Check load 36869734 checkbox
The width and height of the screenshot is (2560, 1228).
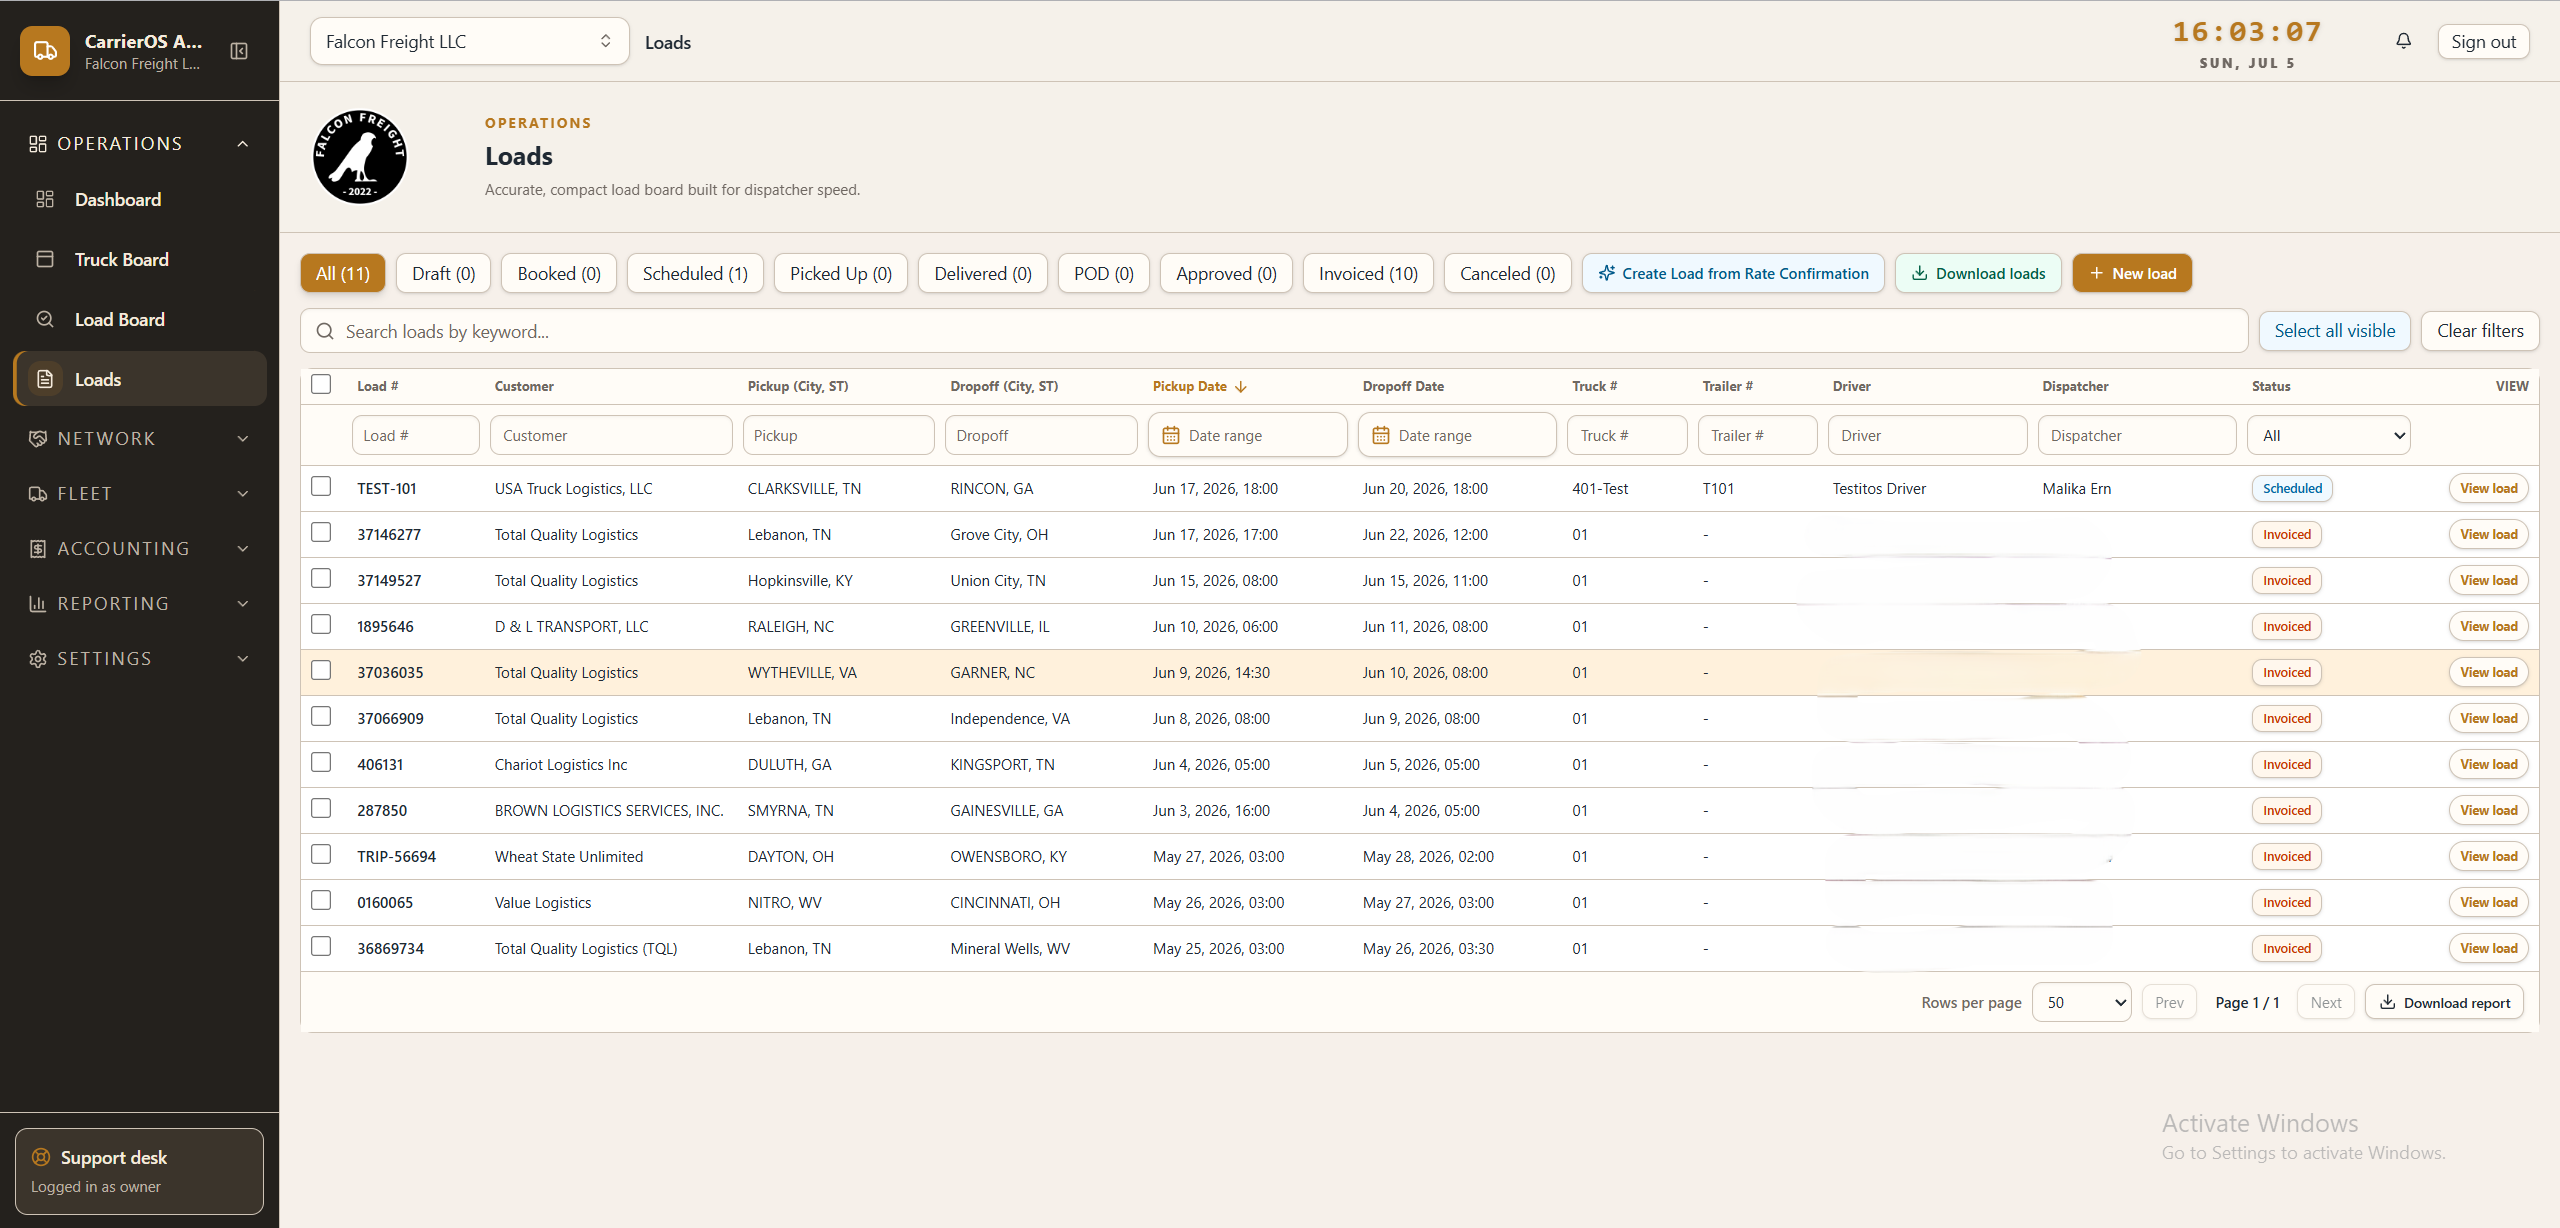coord(321,946)
